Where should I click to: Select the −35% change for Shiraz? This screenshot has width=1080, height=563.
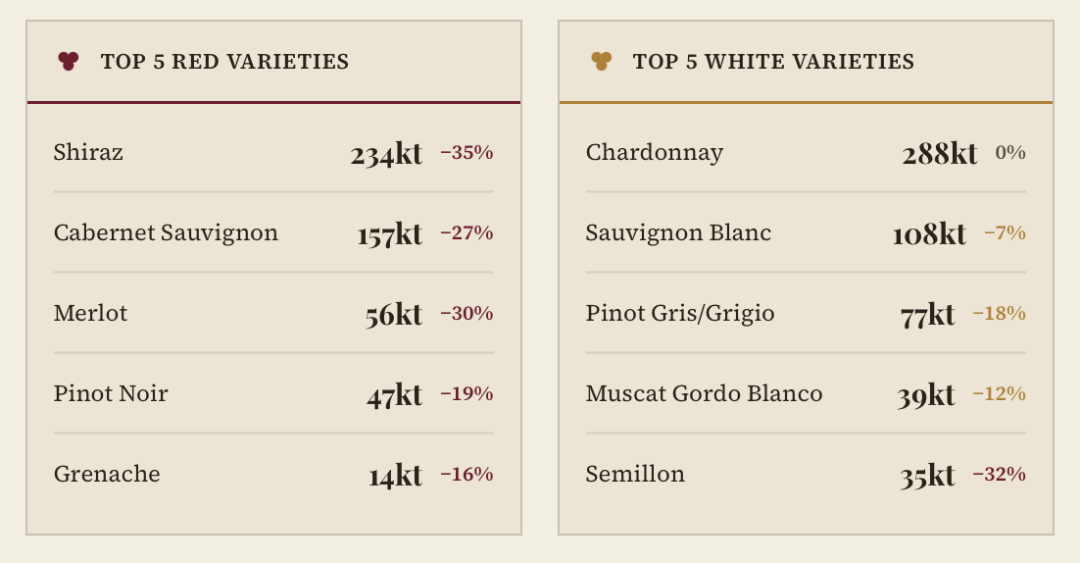click(467, 152)
